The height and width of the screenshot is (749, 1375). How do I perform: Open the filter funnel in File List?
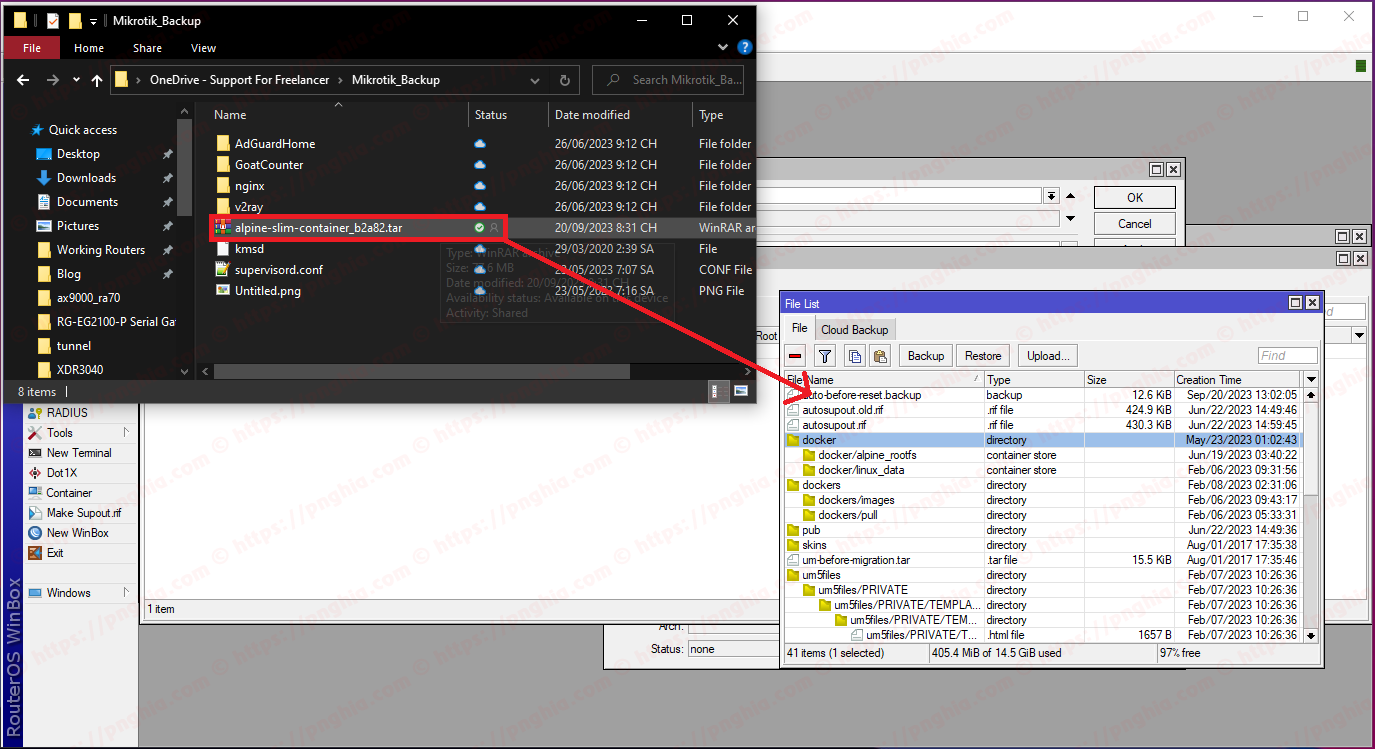(x=825, y=355)
